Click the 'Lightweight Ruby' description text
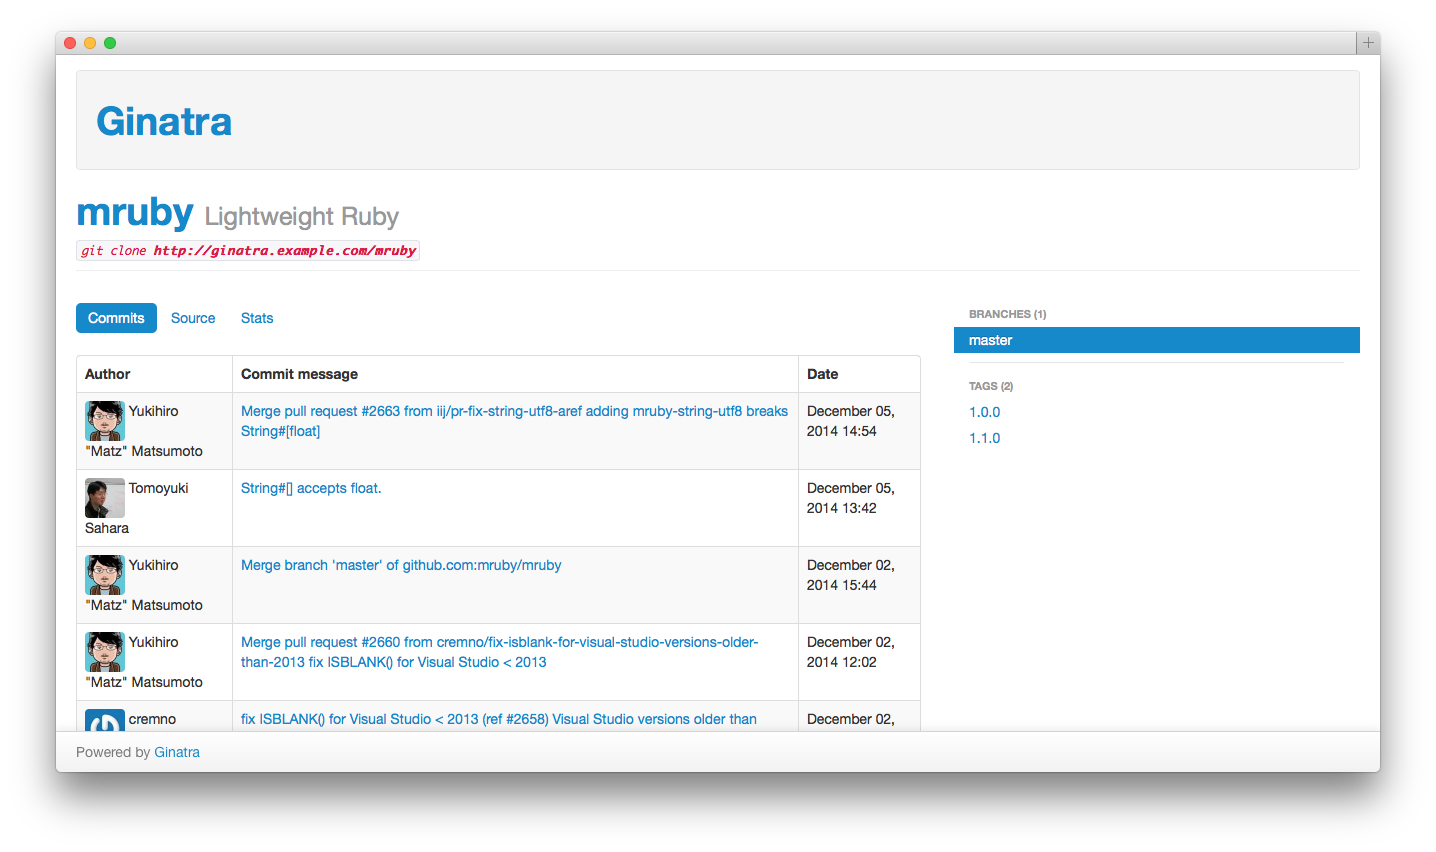 pos(301,217)
